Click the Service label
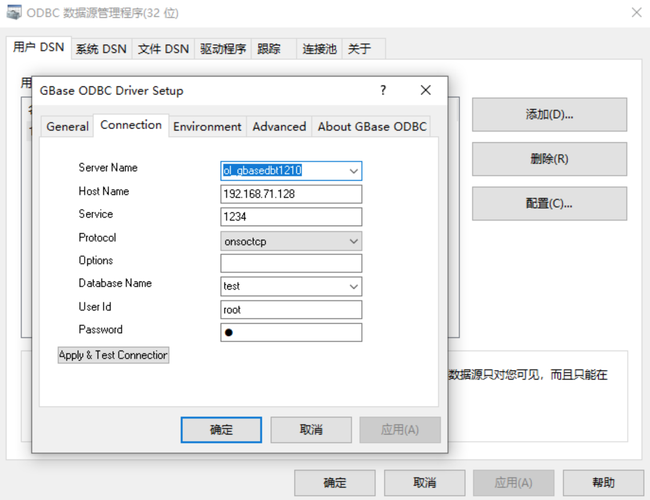Screen dimensions: 650x500 point(96,214)
